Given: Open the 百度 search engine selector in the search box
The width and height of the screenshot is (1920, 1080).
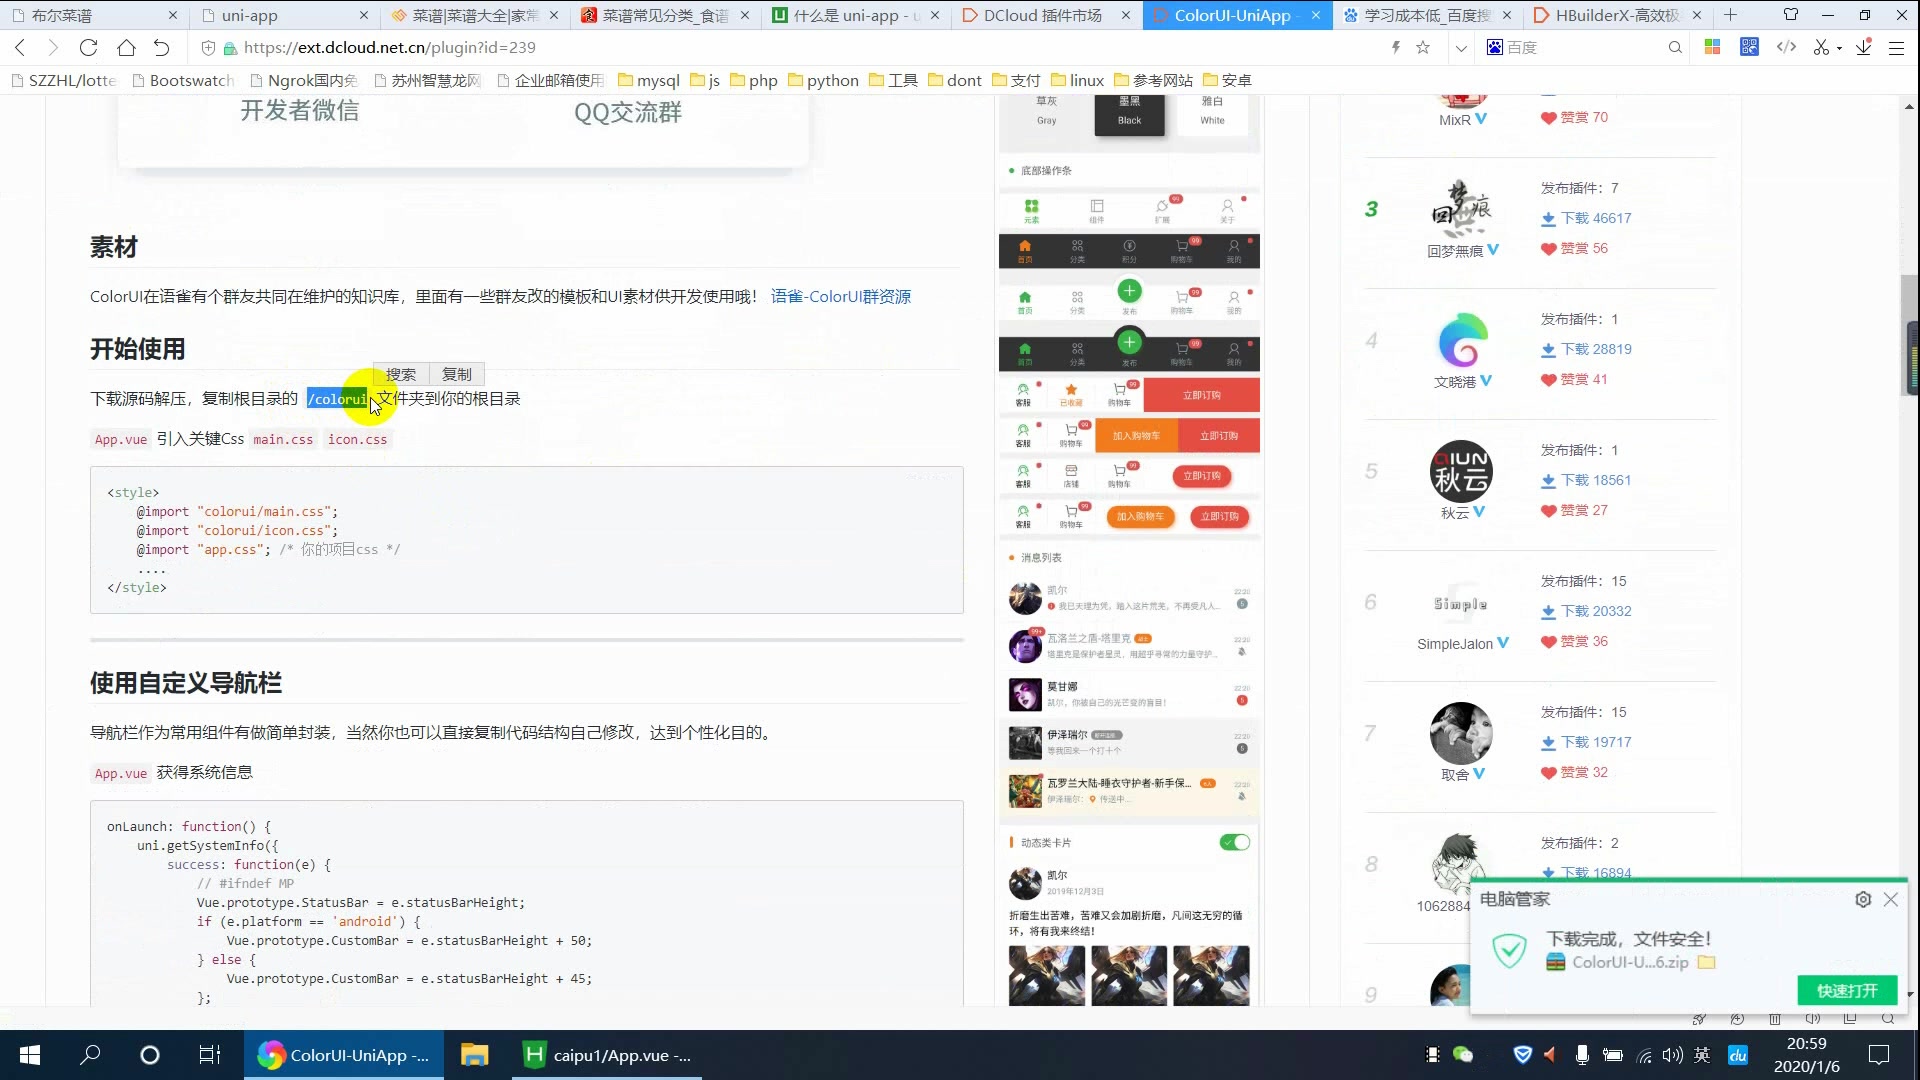Looking at the screenshot, I should click(1494, 47).
